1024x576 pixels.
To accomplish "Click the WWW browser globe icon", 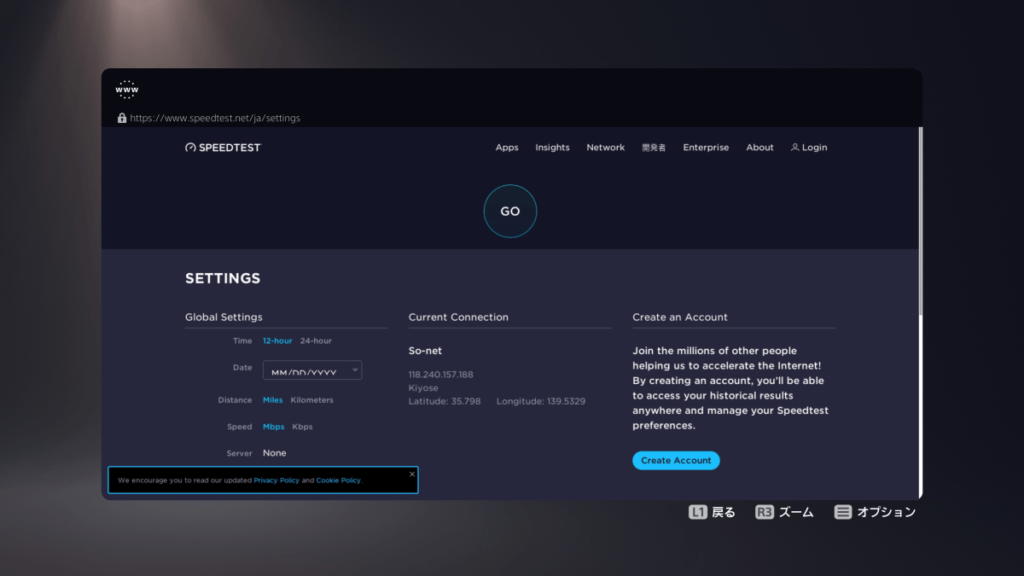I will (x=127, y=90).
